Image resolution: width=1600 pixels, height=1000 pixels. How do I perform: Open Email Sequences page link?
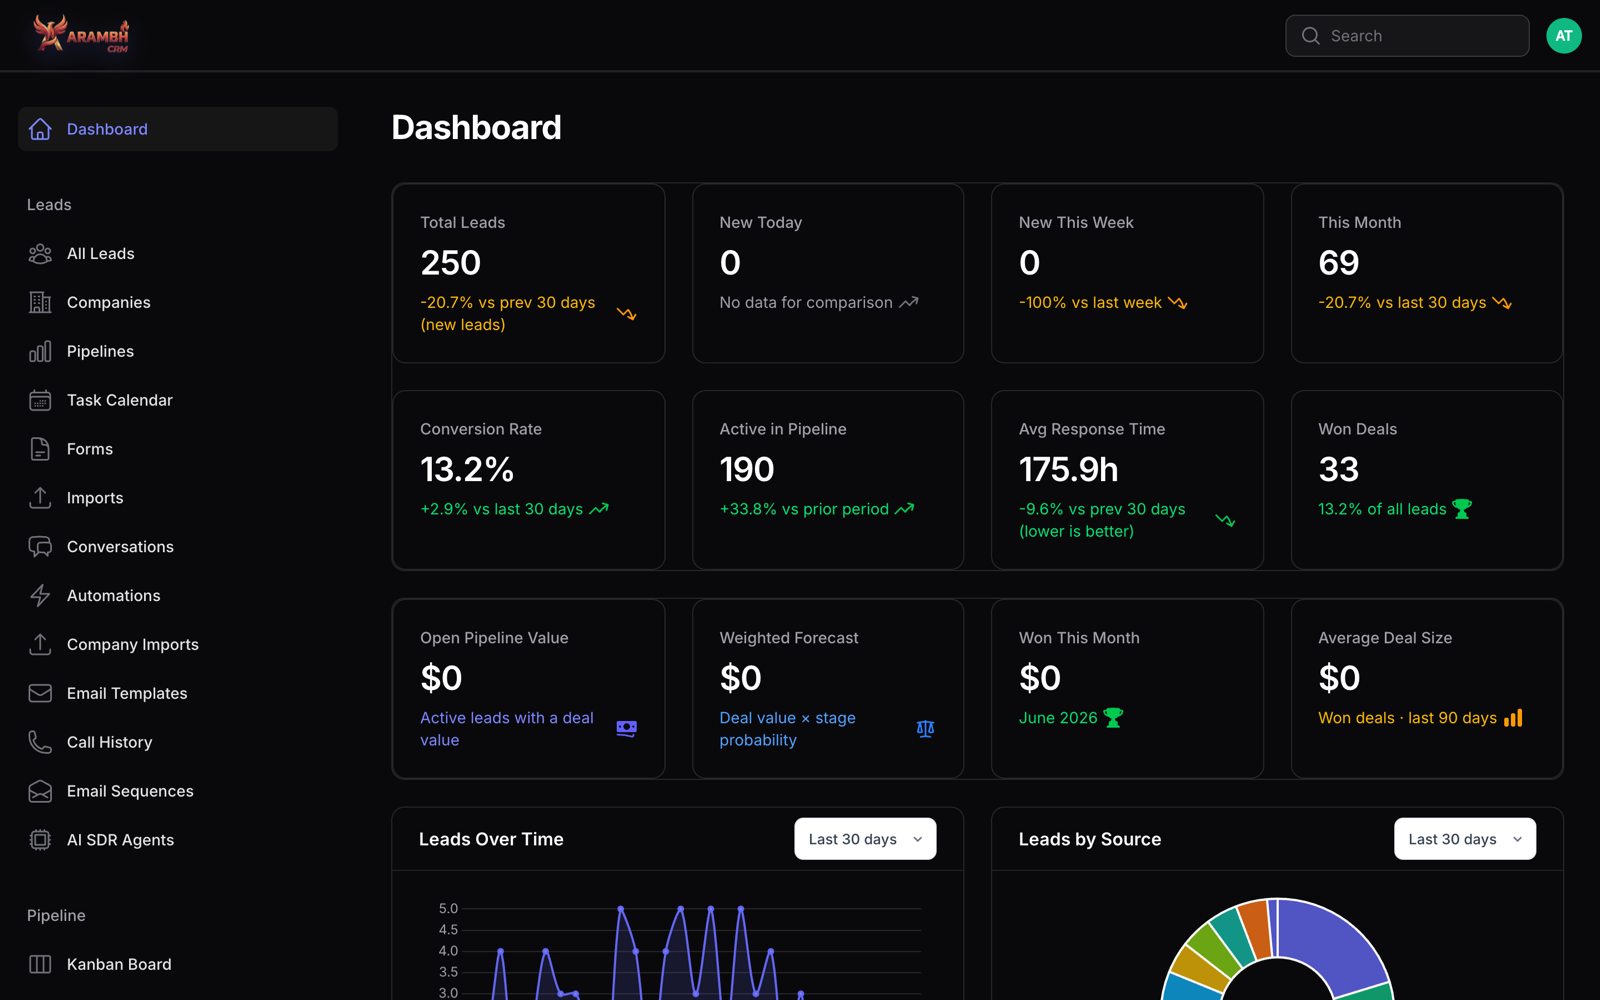(178, 791)
